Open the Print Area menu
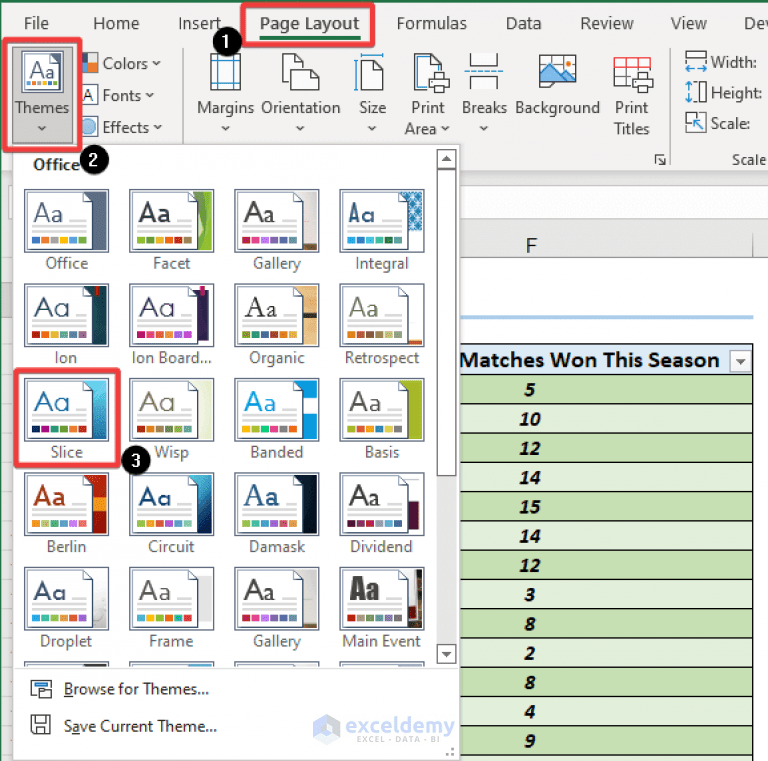 [428, 94]
